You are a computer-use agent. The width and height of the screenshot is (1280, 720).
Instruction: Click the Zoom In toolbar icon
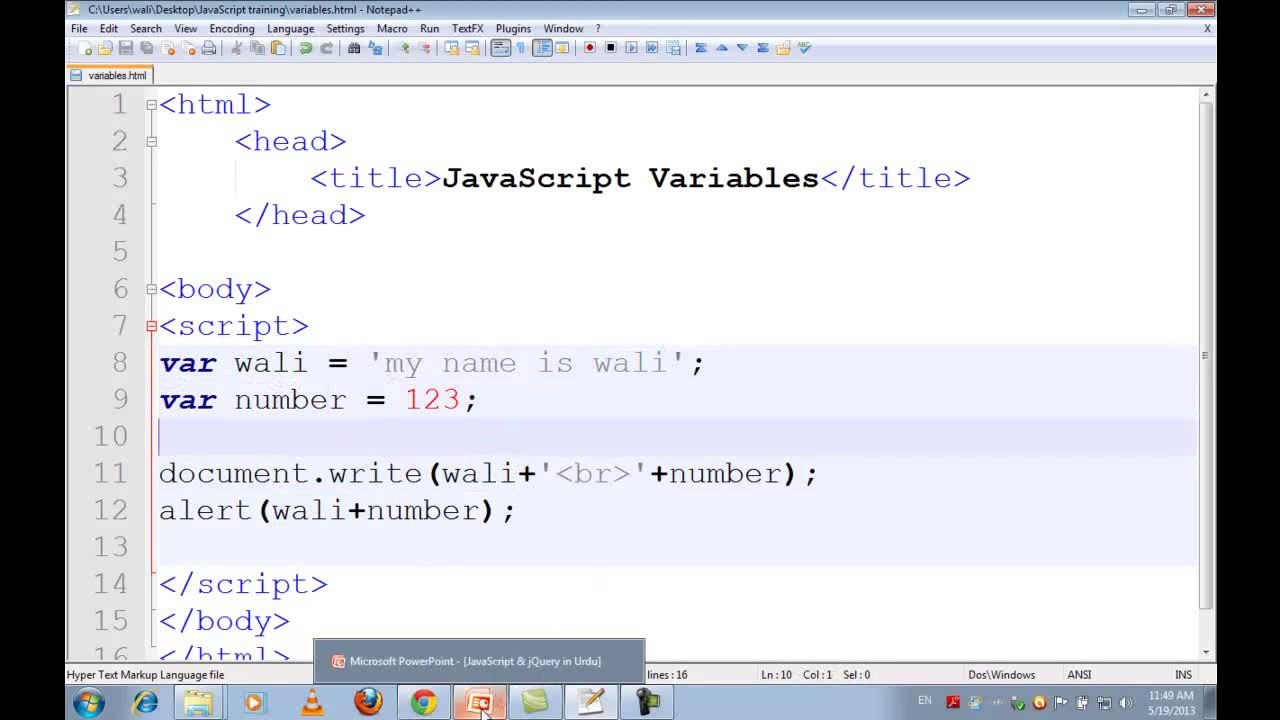(405, 48)
